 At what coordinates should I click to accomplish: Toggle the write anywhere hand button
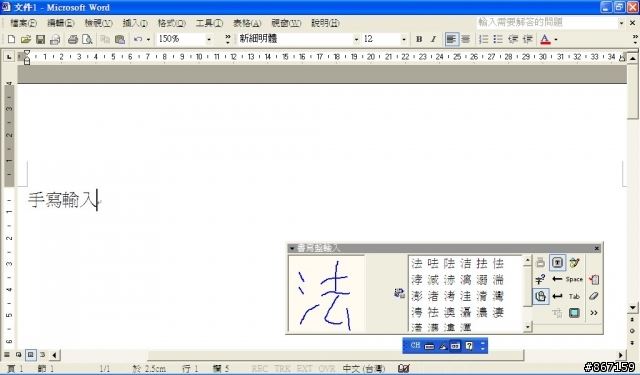(540, 296)
